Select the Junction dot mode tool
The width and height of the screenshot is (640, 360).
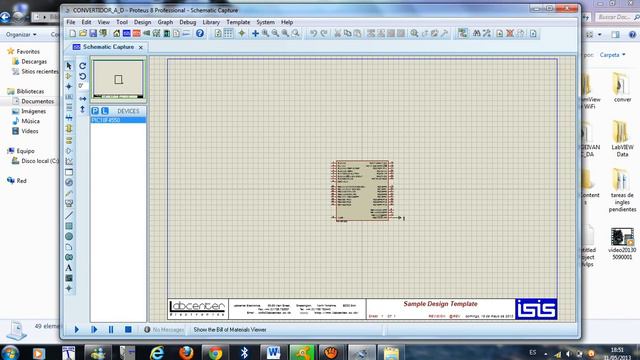point(69,87)
